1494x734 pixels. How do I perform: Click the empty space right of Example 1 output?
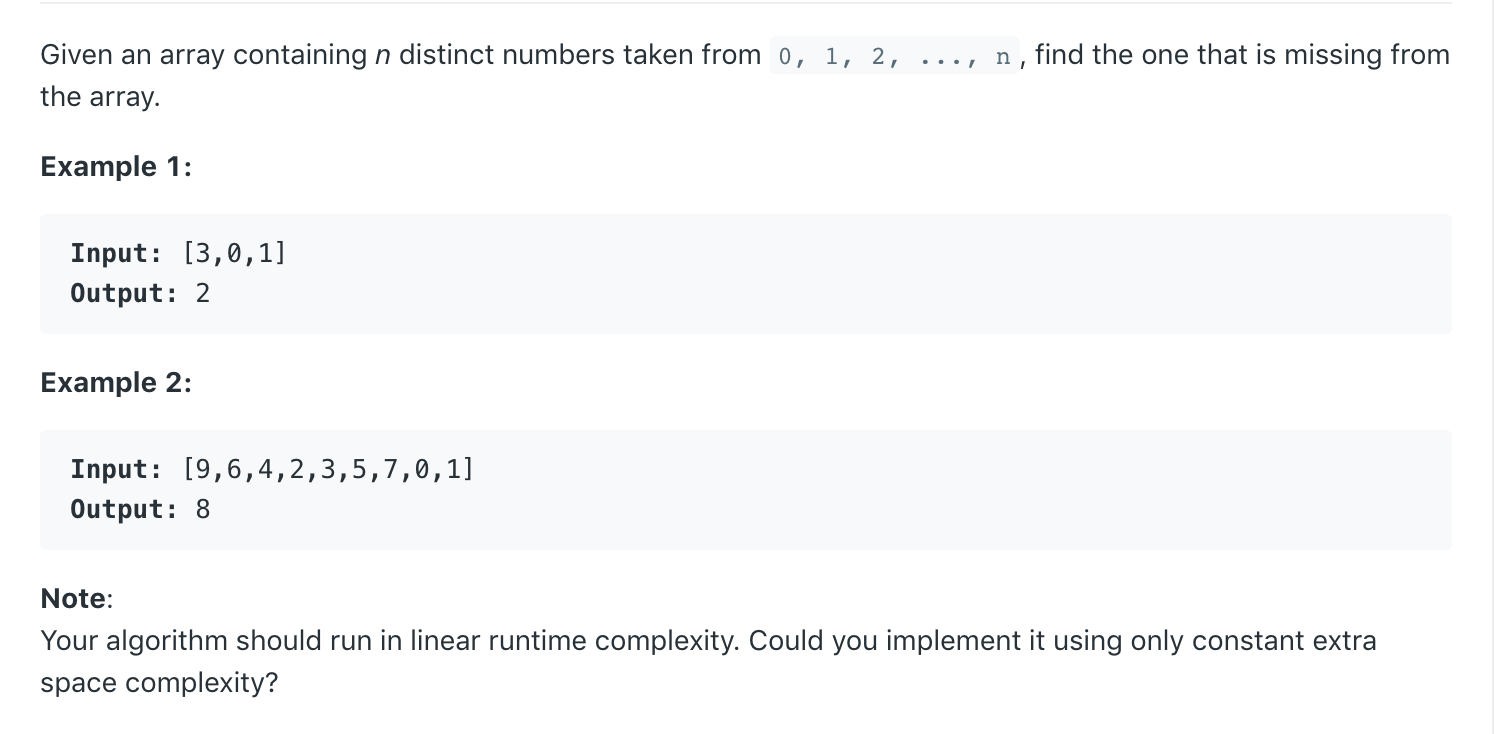click(x=830, y=293)
